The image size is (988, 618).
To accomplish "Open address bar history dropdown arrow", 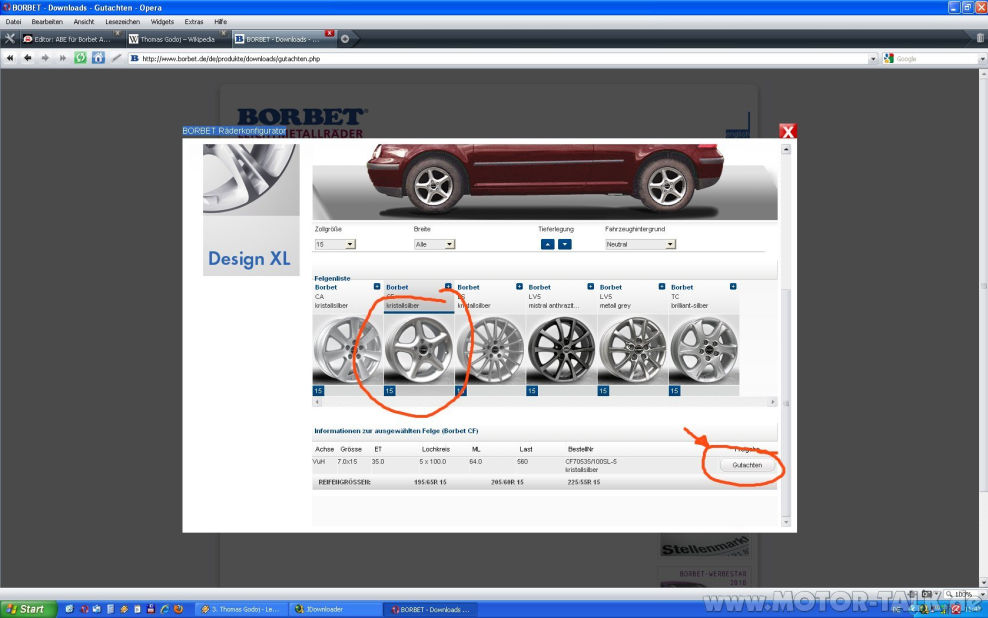I will 873,59.
